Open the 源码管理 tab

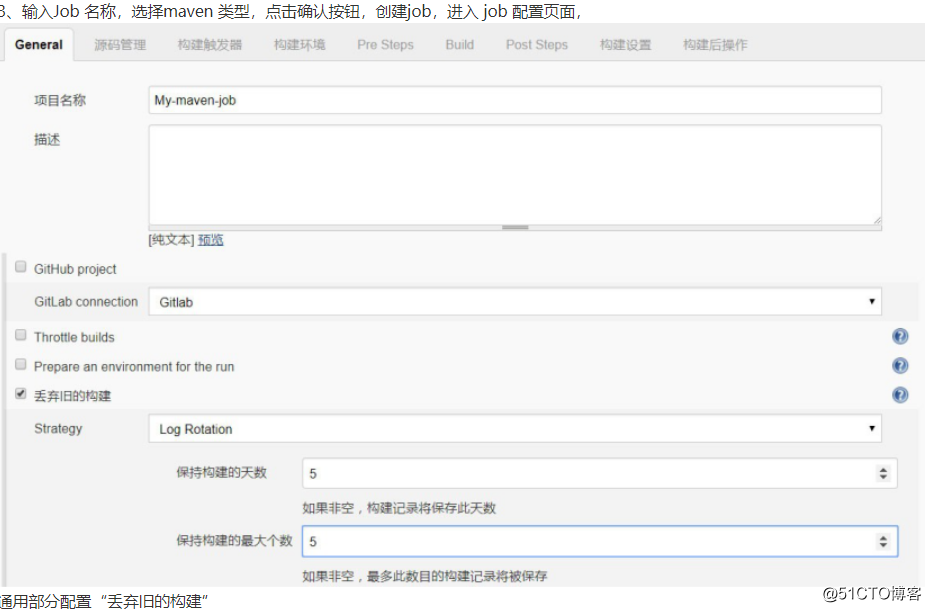[x=120, y=45]
